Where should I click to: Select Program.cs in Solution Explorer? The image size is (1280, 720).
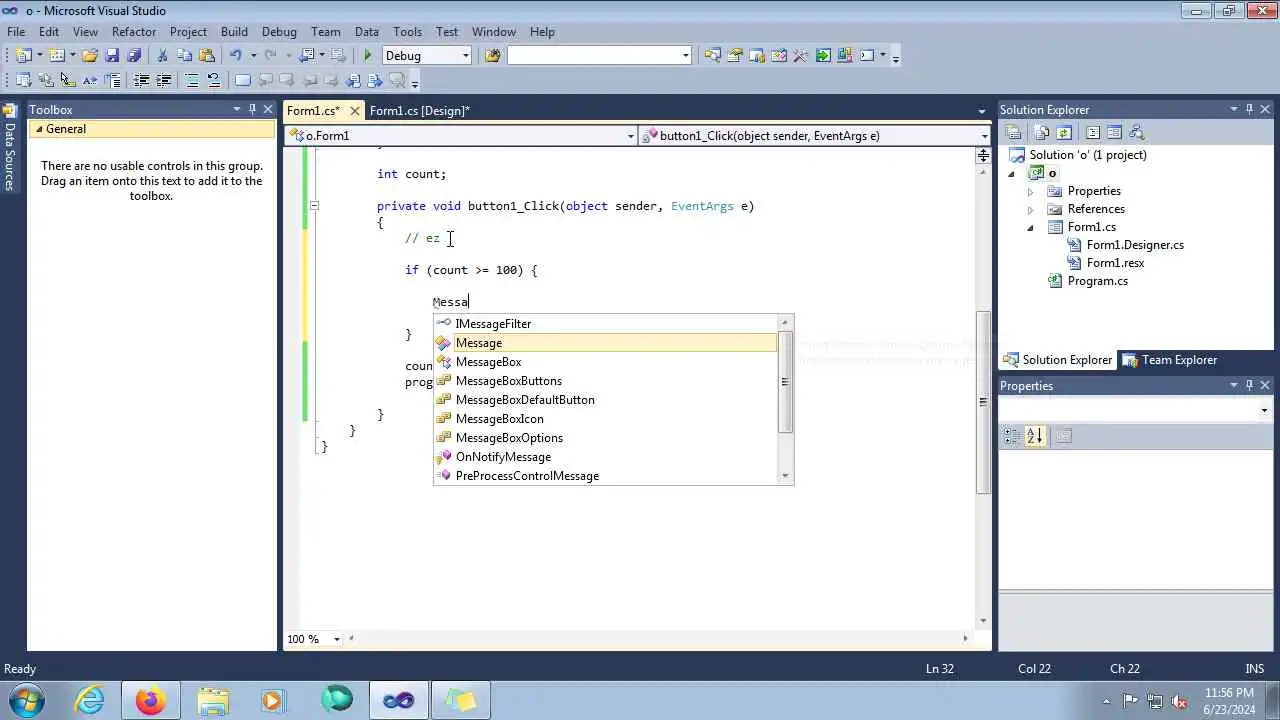pos(1097,281)
